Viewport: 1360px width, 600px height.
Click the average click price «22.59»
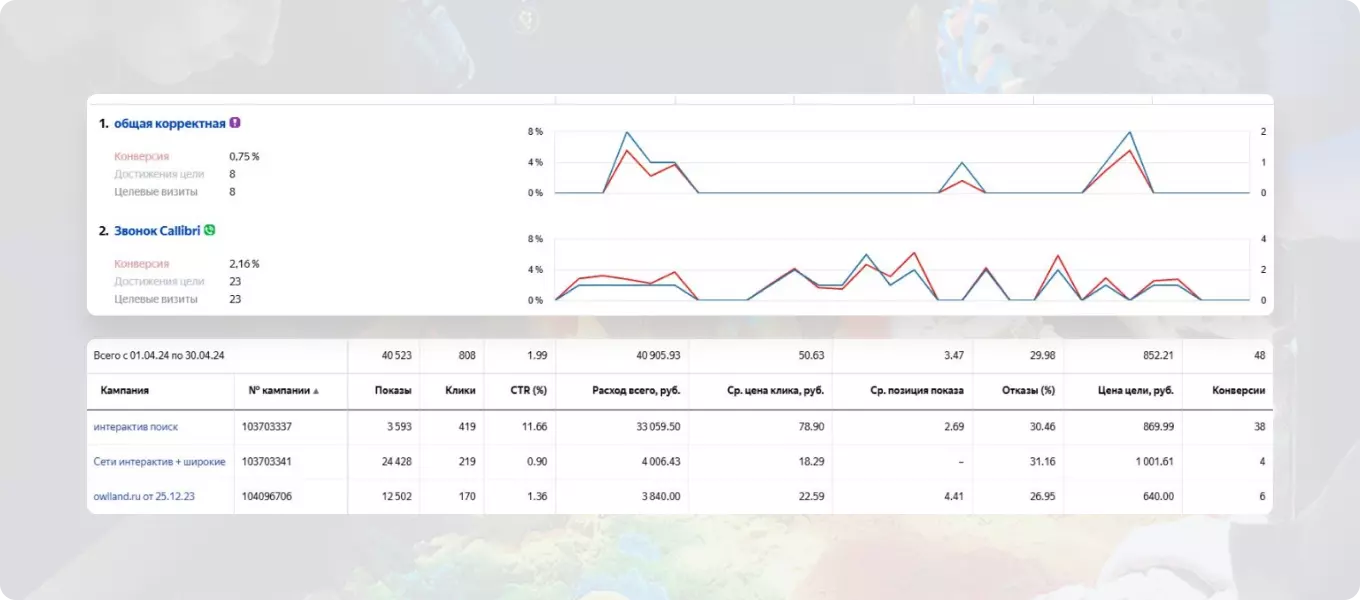click(x=810, y=497)
